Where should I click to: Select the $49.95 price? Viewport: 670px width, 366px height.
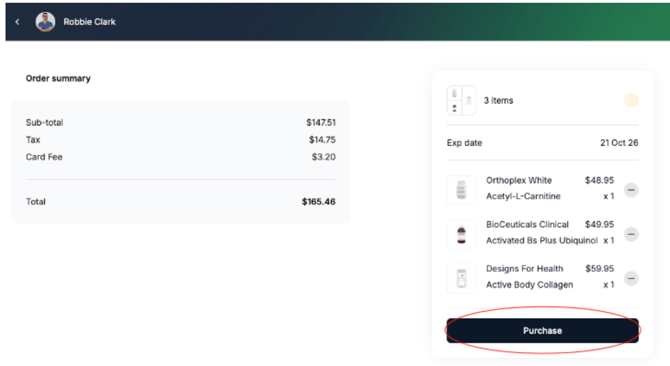point(599,225)
